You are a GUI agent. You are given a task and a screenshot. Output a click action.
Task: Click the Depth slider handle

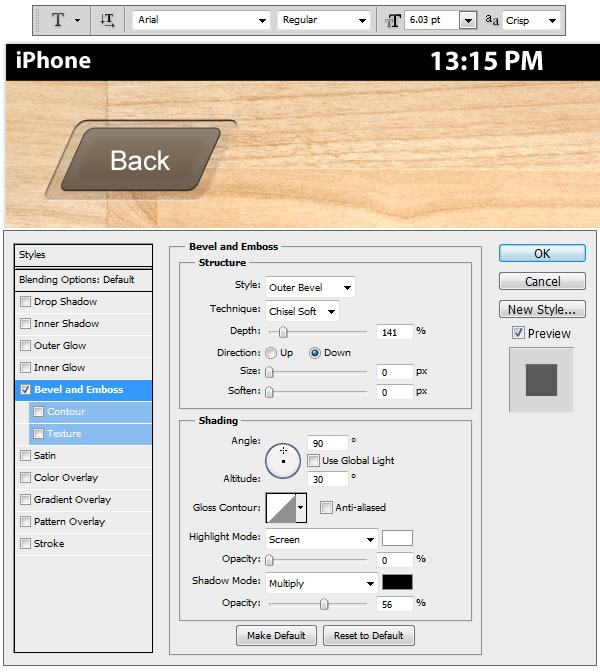pos(283,332)
